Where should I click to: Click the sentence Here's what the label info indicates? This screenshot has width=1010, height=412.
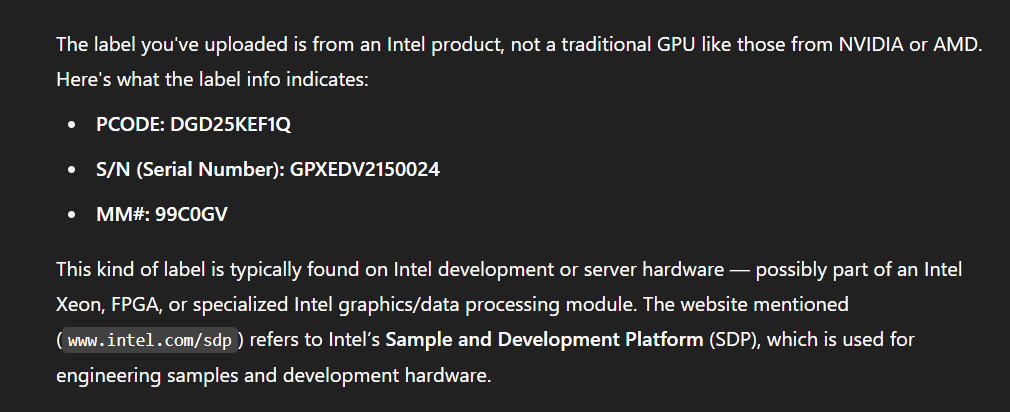[213, 80]
